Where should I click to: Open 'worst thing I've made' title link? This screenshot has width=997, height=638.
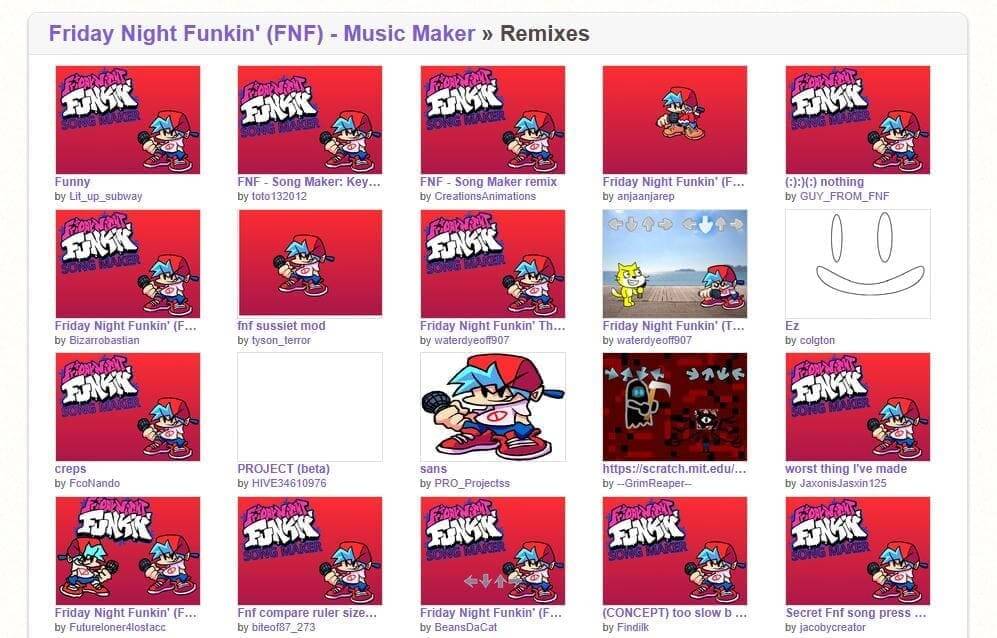point(846,469)
